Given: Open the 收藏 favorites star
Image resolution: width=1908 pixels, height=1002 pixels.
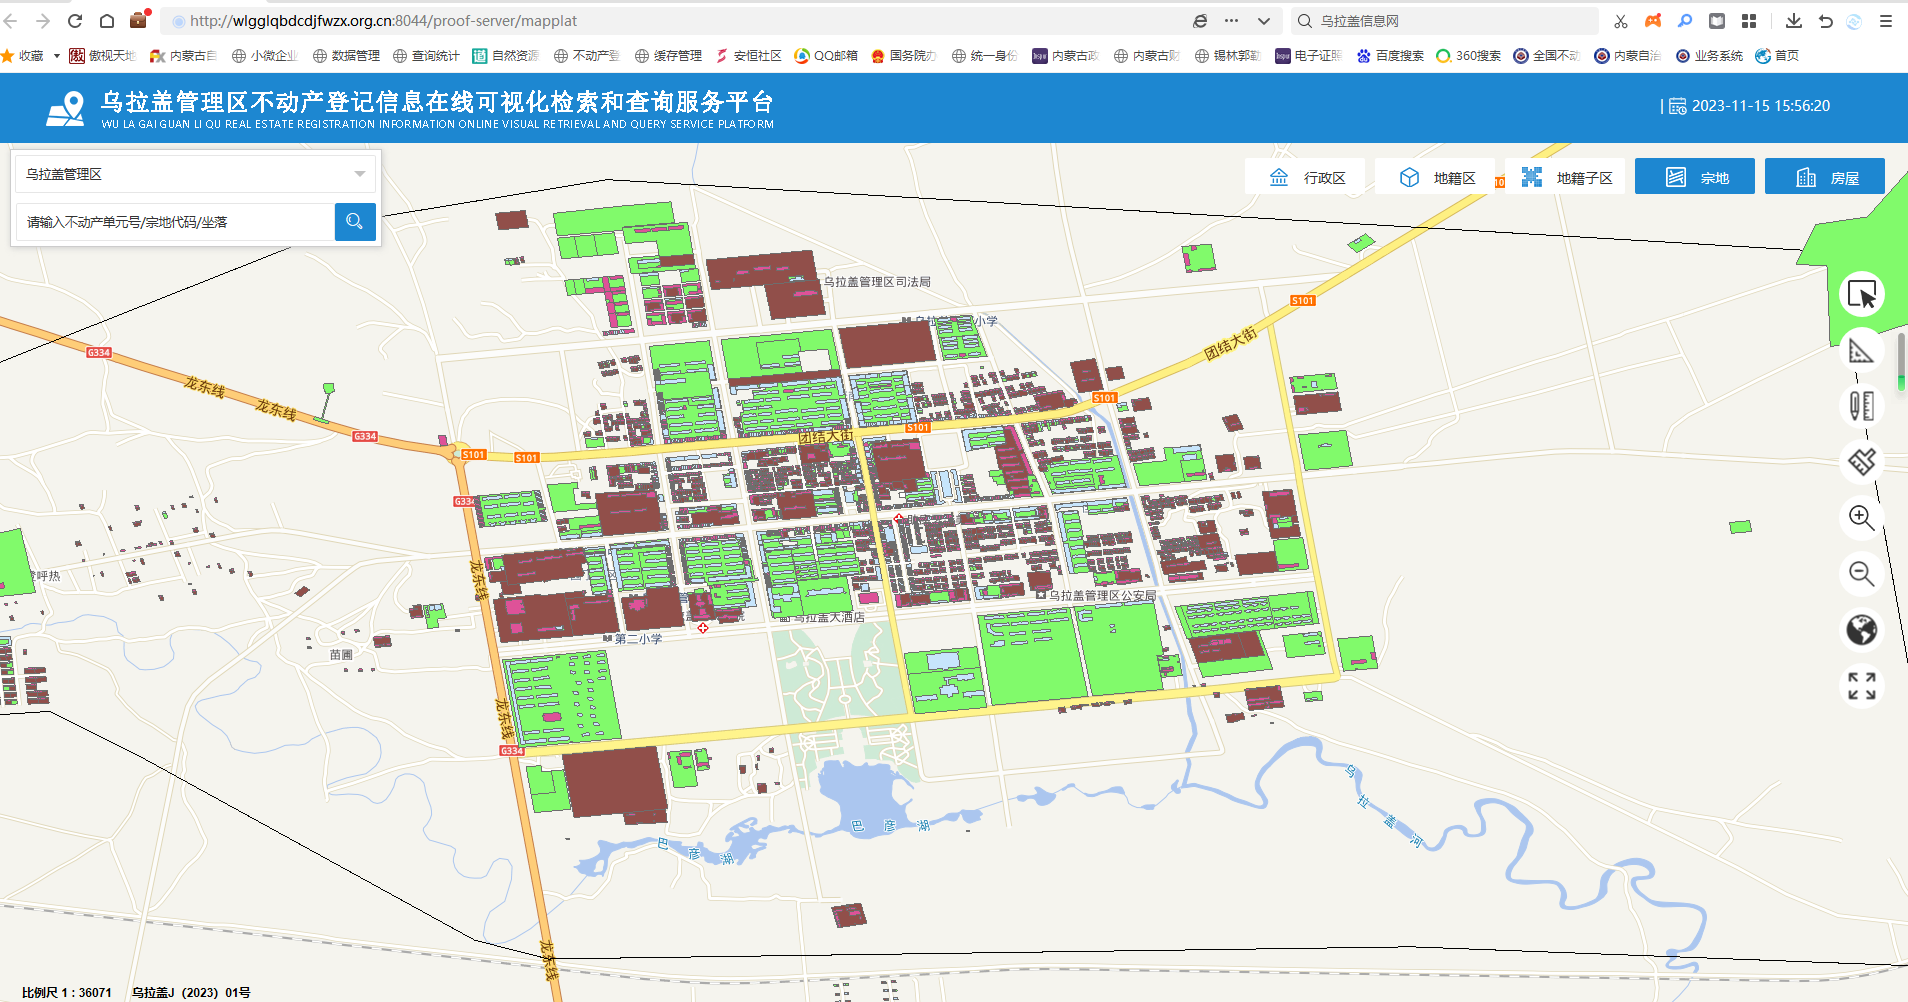Looking at the screenshot, I should (x=8, y=56).
